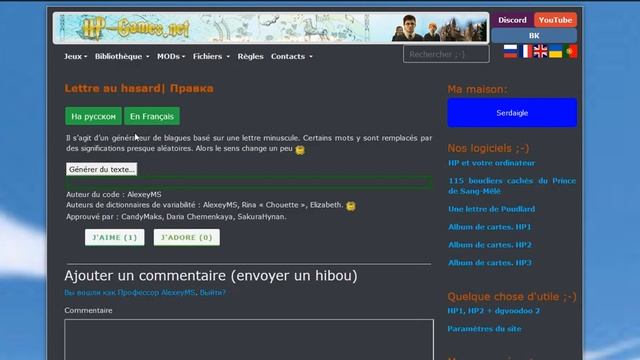This screenshot has height=360, width=640.
Task: Click the 'Ma maison:' heading
Action: pyautogui.click(x=477, y=89)
